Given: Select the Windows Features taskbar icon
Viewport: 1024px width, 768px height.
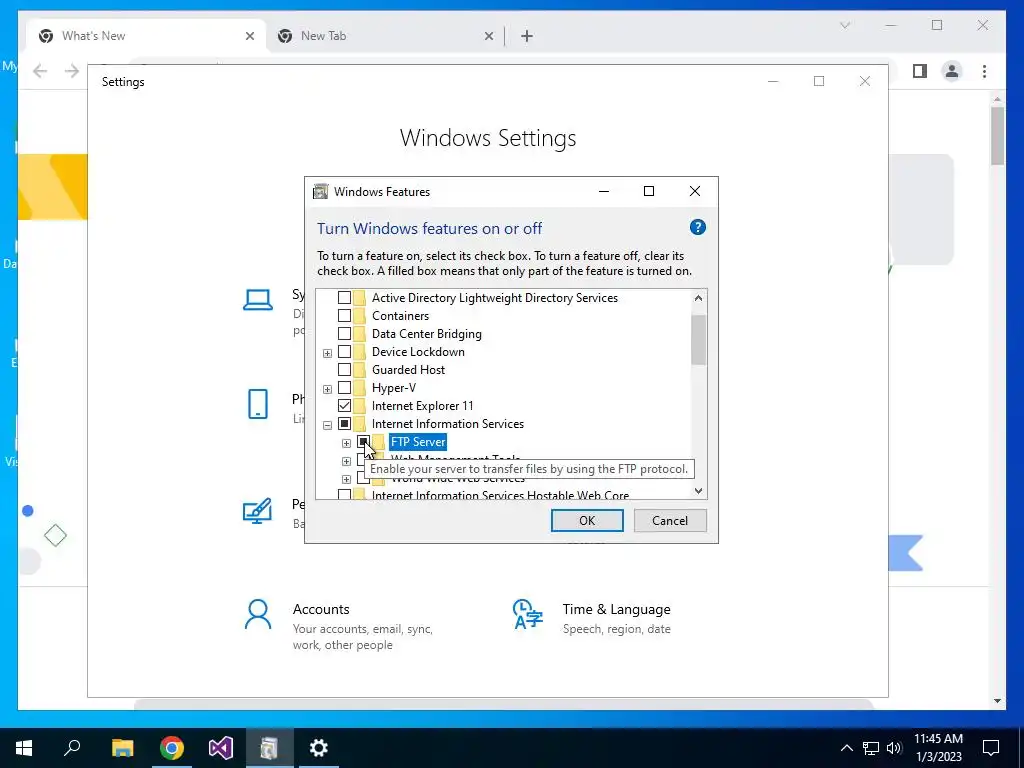Looking at the screenshot, I should tap(269, 748).
